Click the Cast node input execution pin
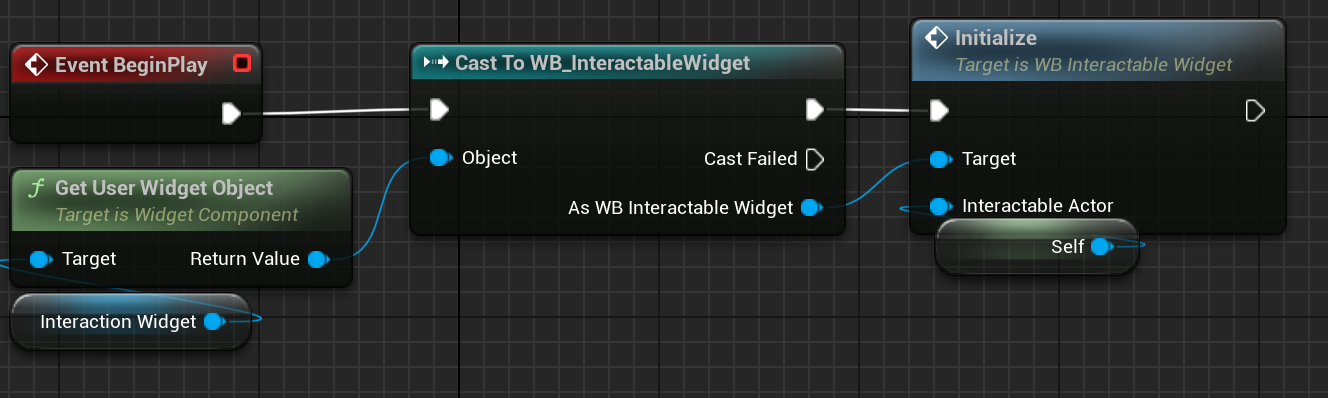1328x398 pixels. [x=439, y=109]
